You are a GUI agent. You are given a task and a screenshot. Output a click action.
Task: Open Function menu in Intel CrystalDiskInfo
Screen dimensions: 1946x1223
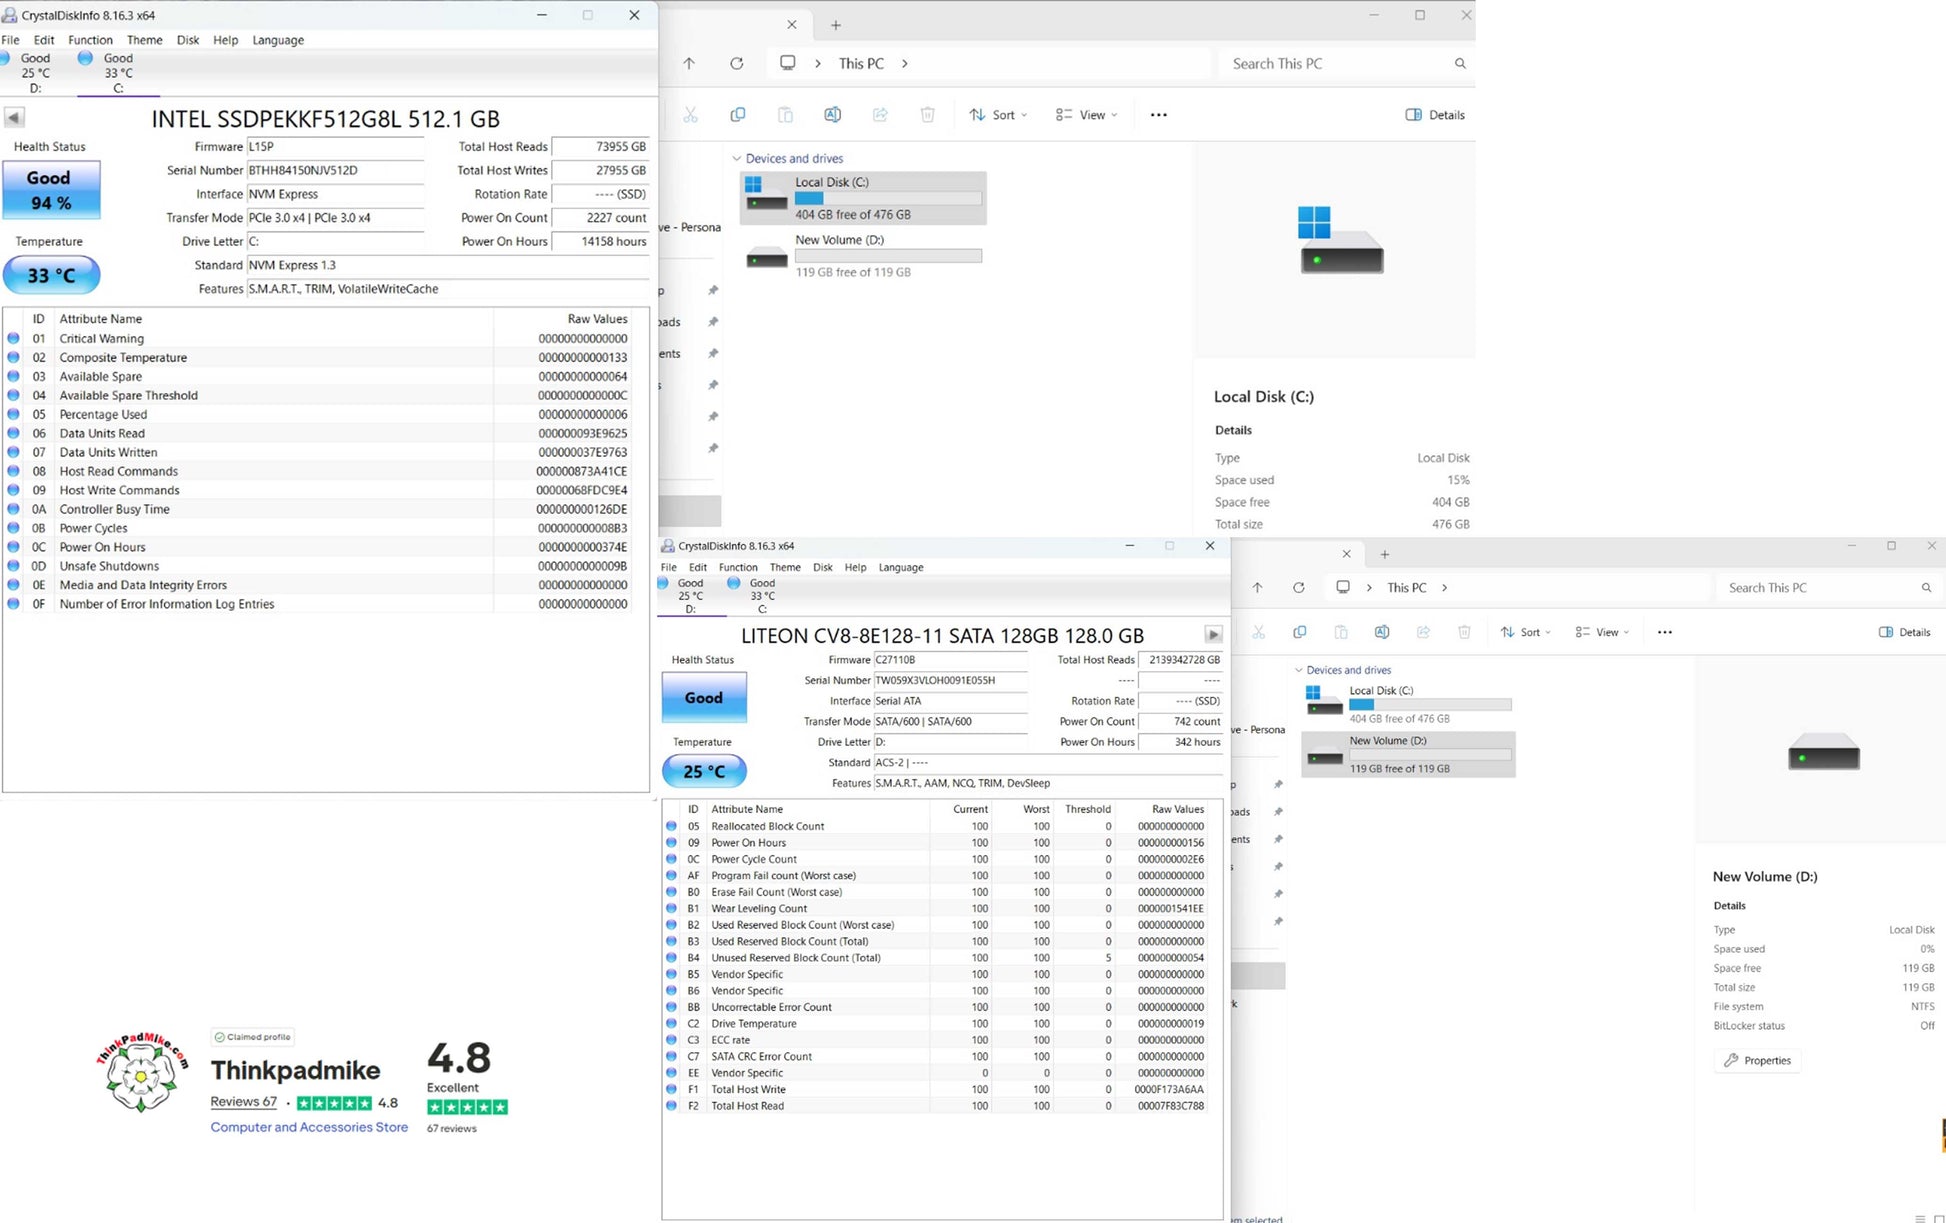90,40
